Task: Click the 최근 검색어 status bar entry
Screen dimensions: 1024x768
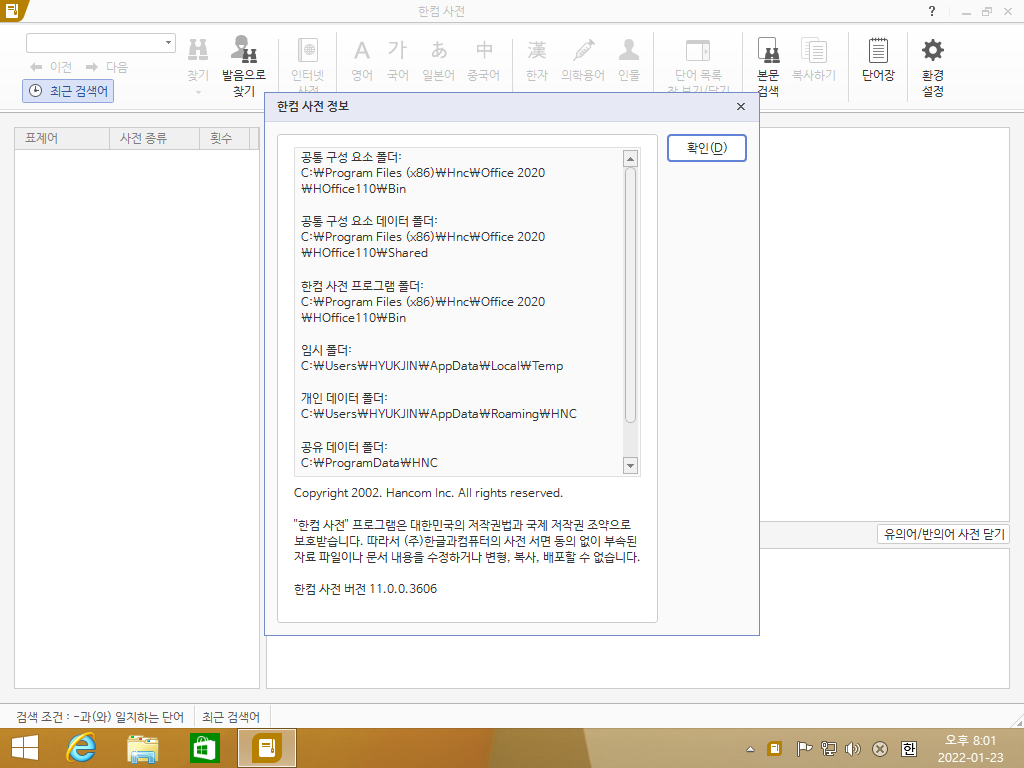Action: coord(231,717)
